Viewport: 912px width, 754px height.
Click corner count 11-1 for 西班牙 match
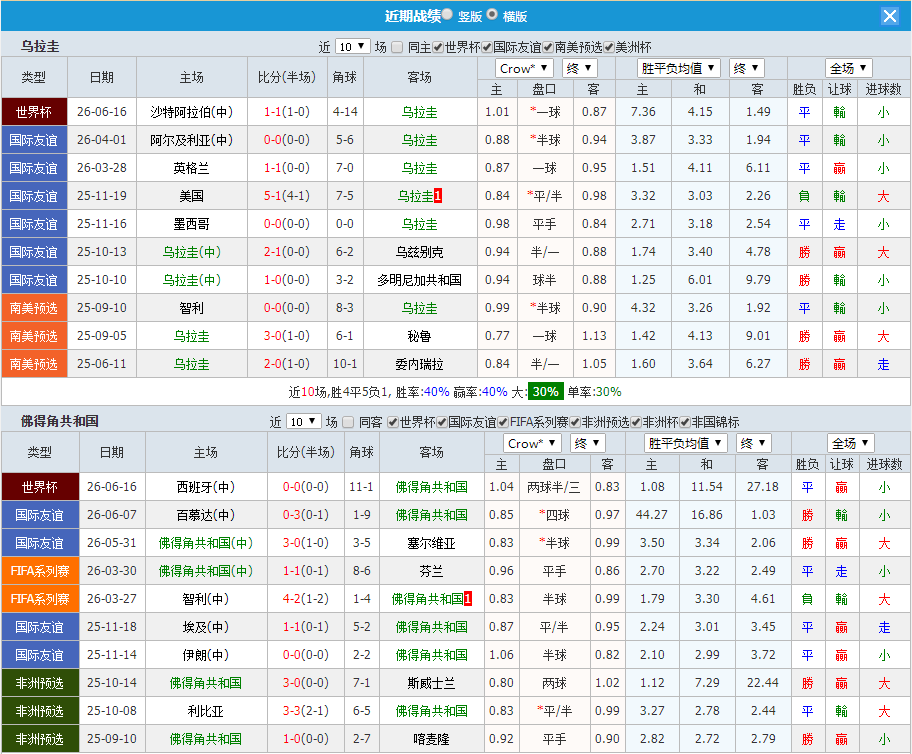[361, 487]
